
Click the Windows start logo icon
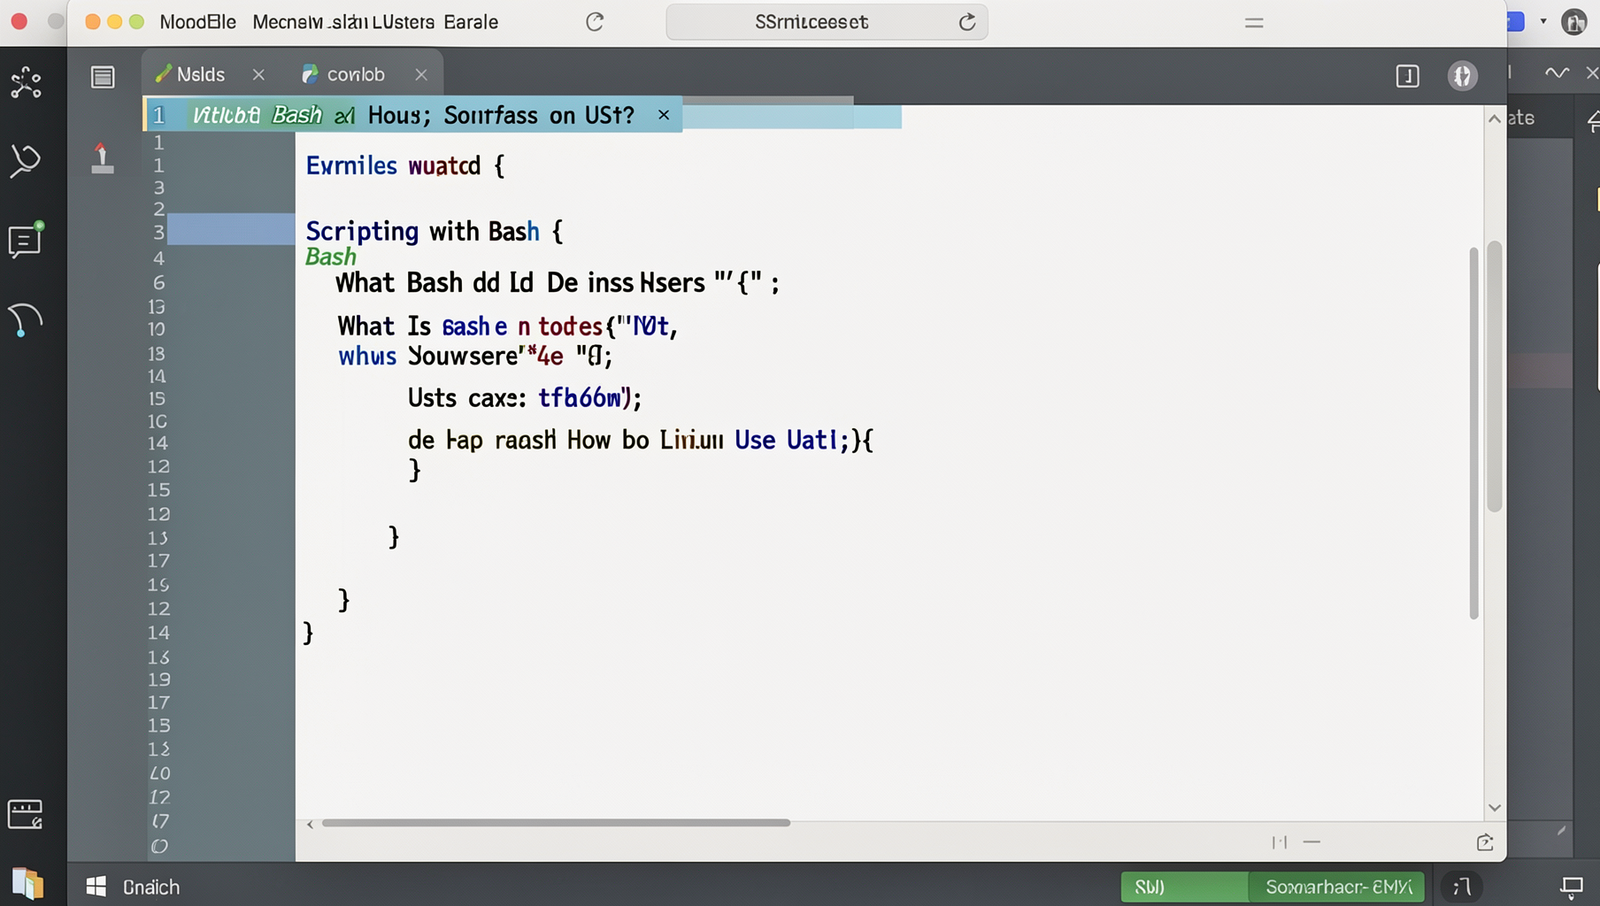pyautogui.click(x=96, y=887)
